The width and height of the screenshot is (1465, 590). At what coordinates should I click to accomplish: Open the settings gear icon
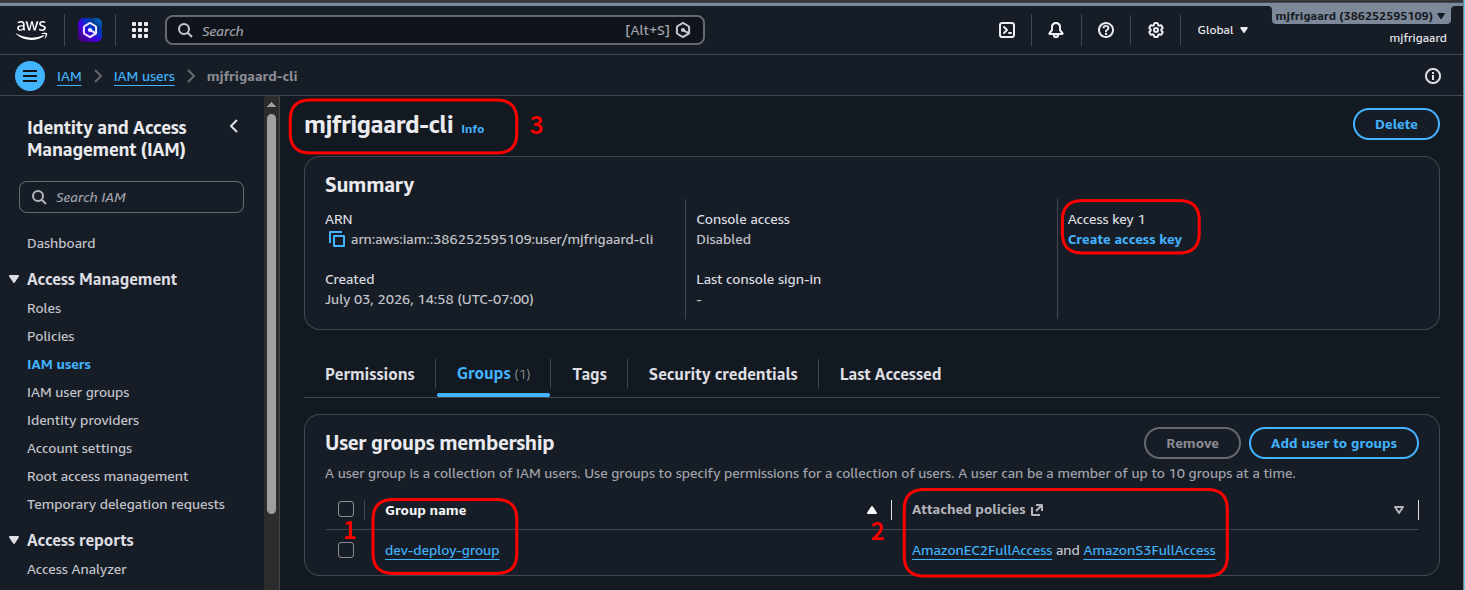(1156, 30)
